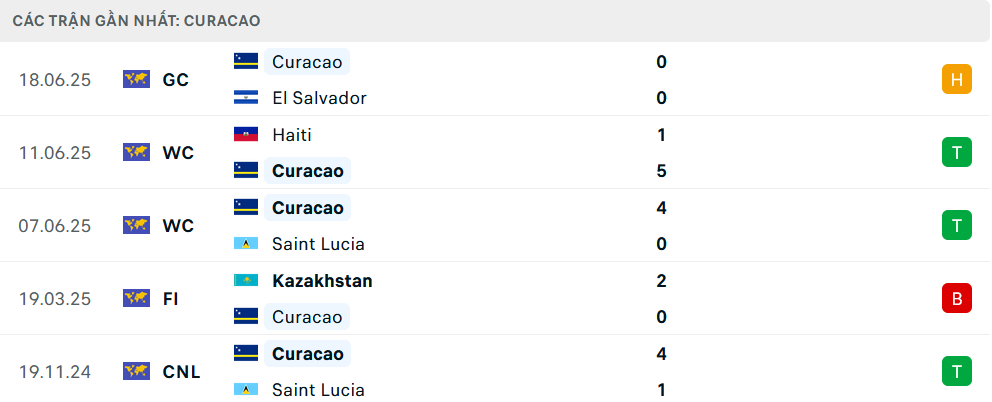Image resolution: width=992 pixels, height=402 pixels.
Task: Open Kazakhstan team link
Action: coord(322,281)
